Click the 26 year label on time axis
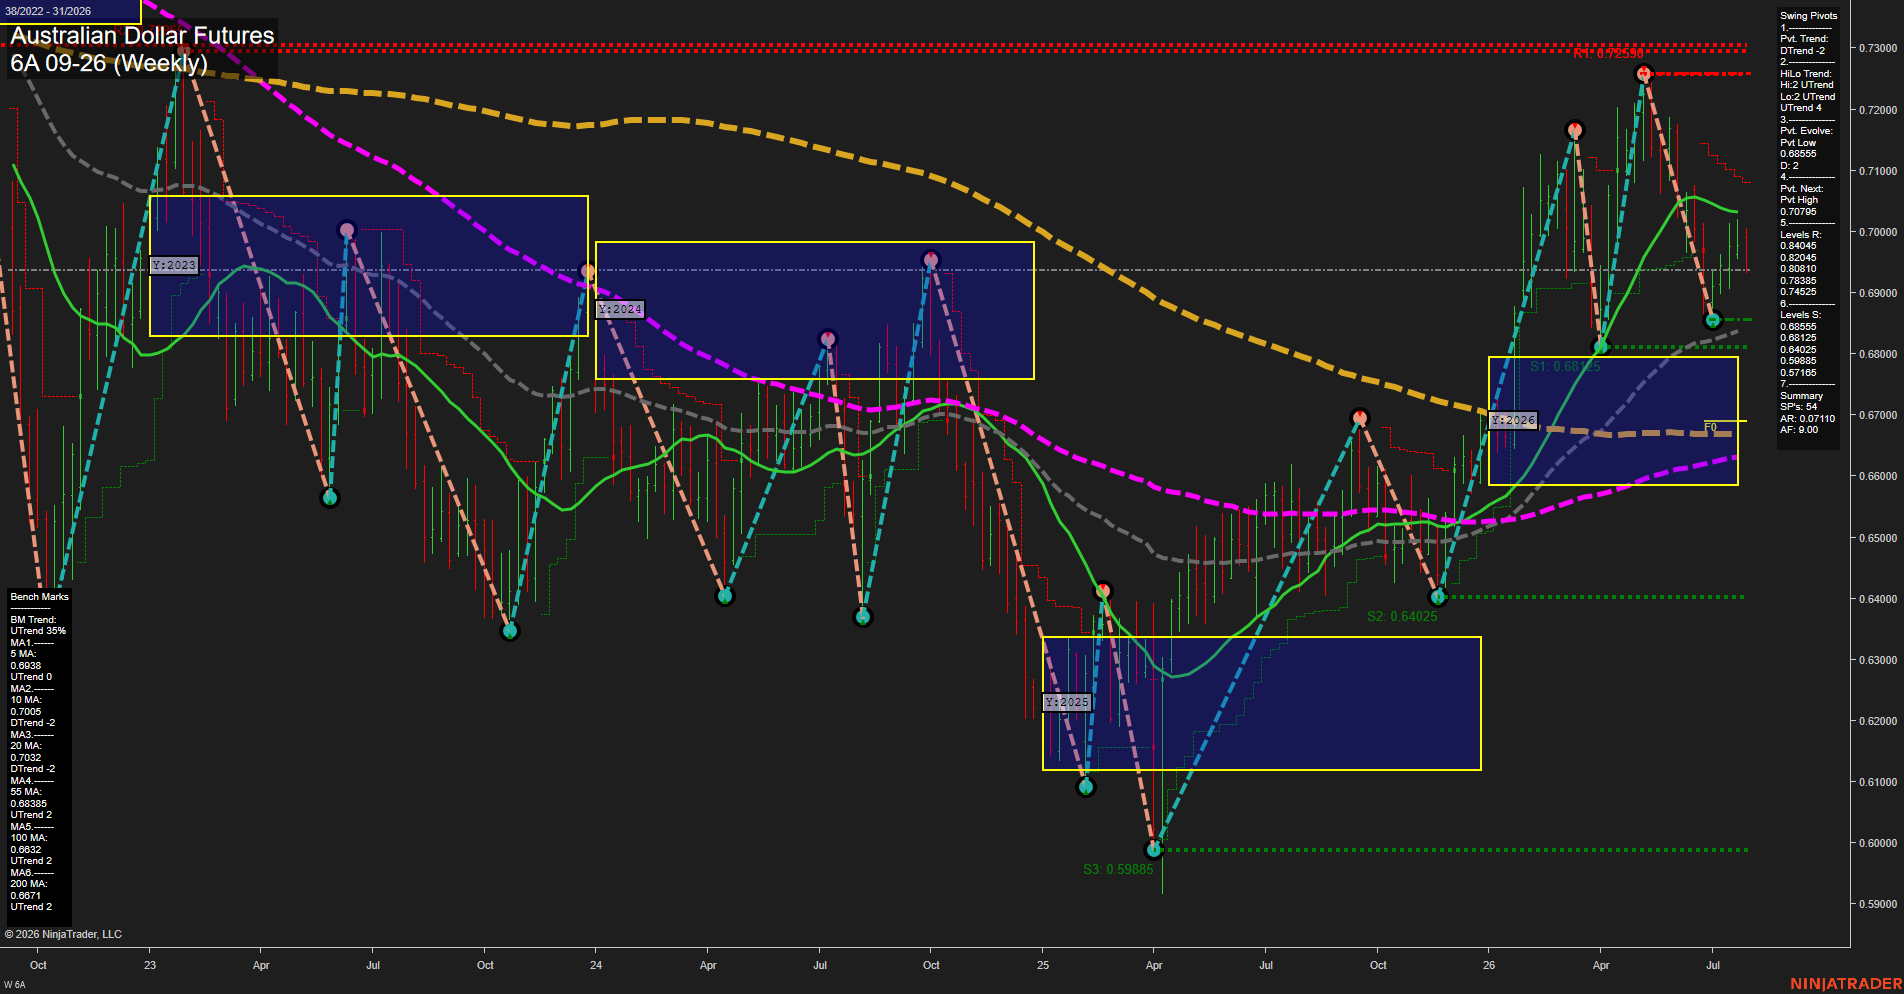 [1489, 965]
